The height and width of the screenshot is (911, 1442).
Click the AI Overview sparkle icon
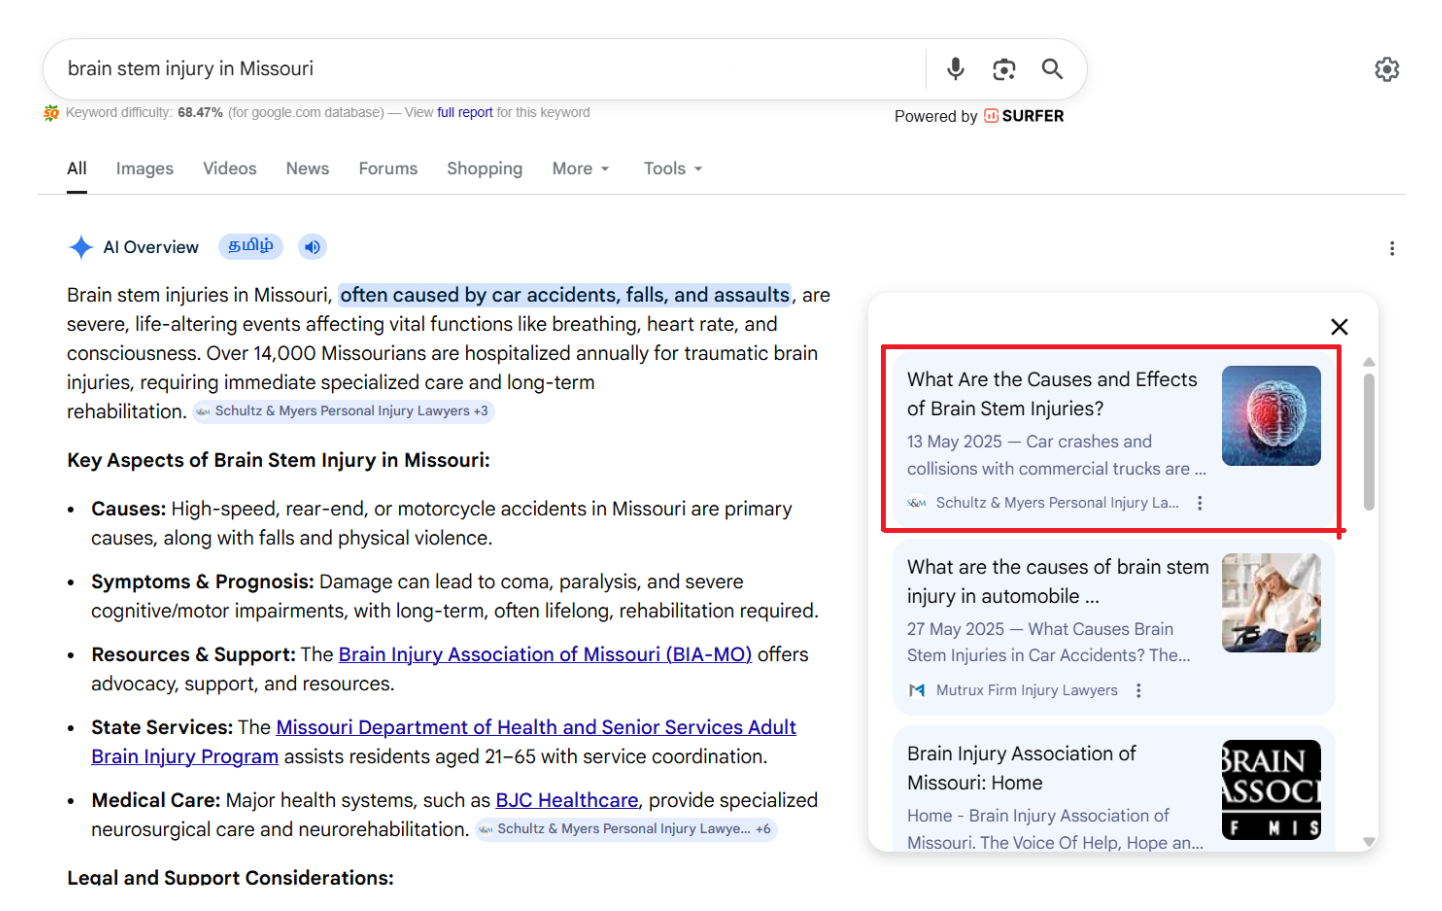point(80,247)
